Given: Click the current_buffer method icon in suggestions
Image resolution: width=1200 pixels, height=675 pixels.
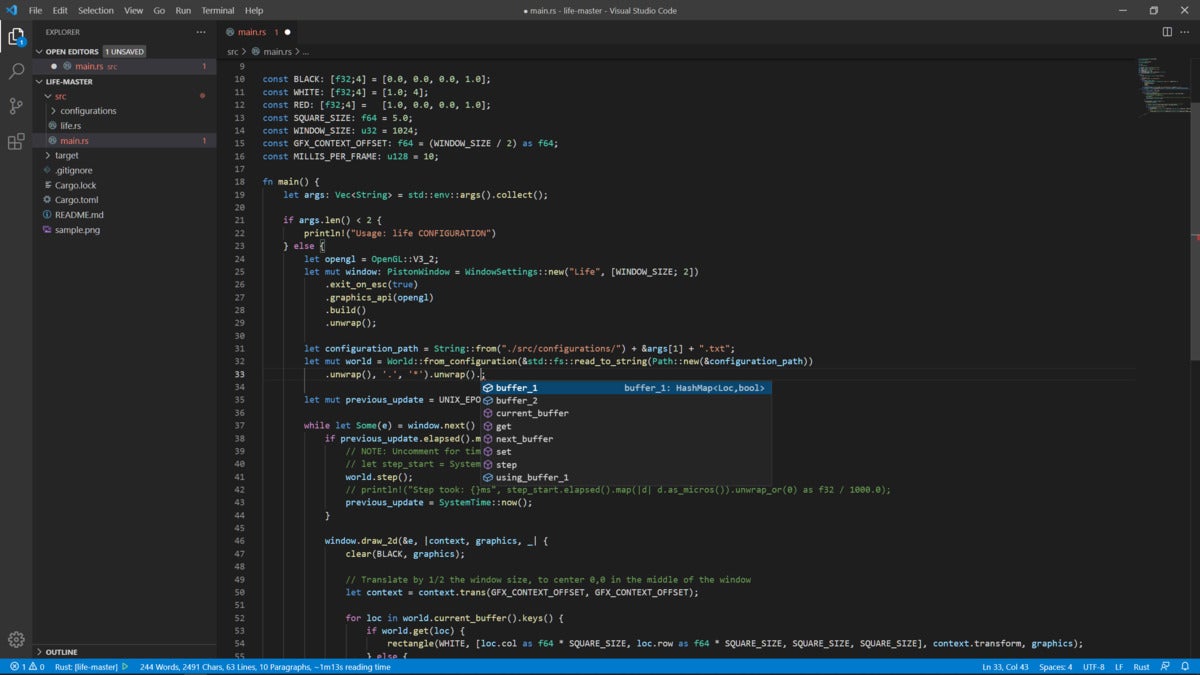Looking at the screenshot, I should [488, 413].
